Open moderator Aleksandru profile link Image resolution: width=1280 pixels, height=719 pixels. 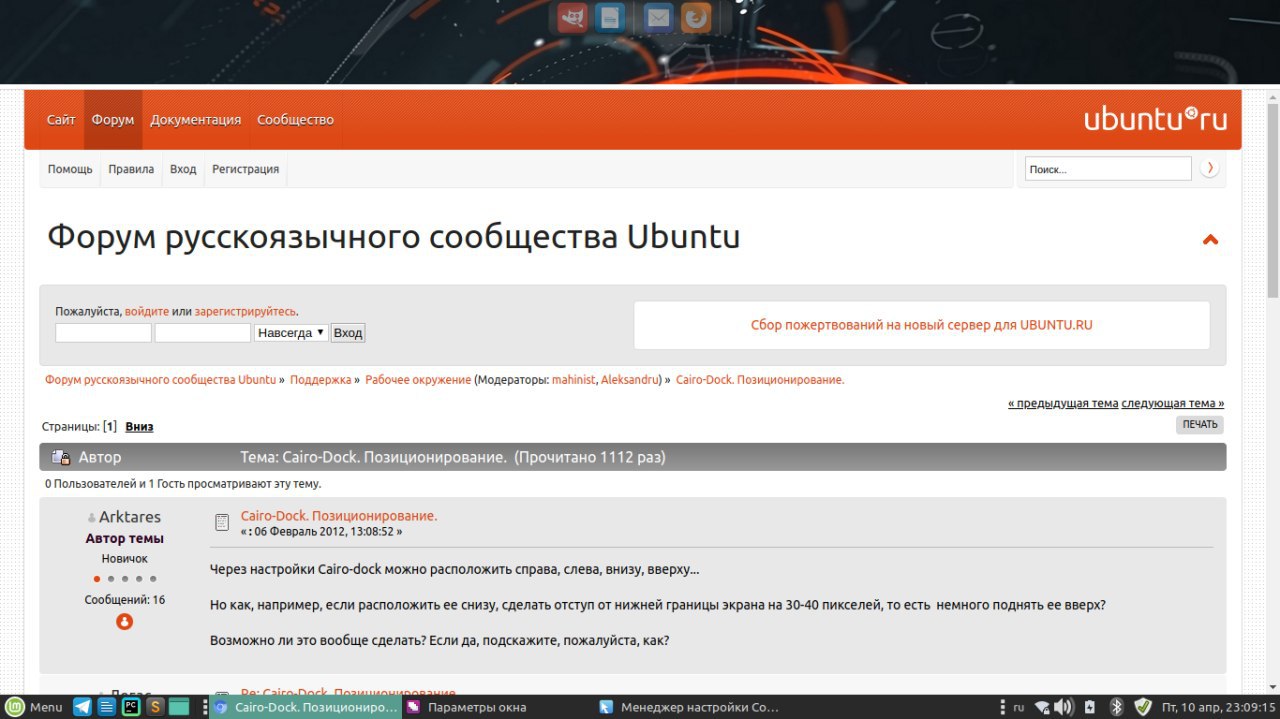click(630, 380)
